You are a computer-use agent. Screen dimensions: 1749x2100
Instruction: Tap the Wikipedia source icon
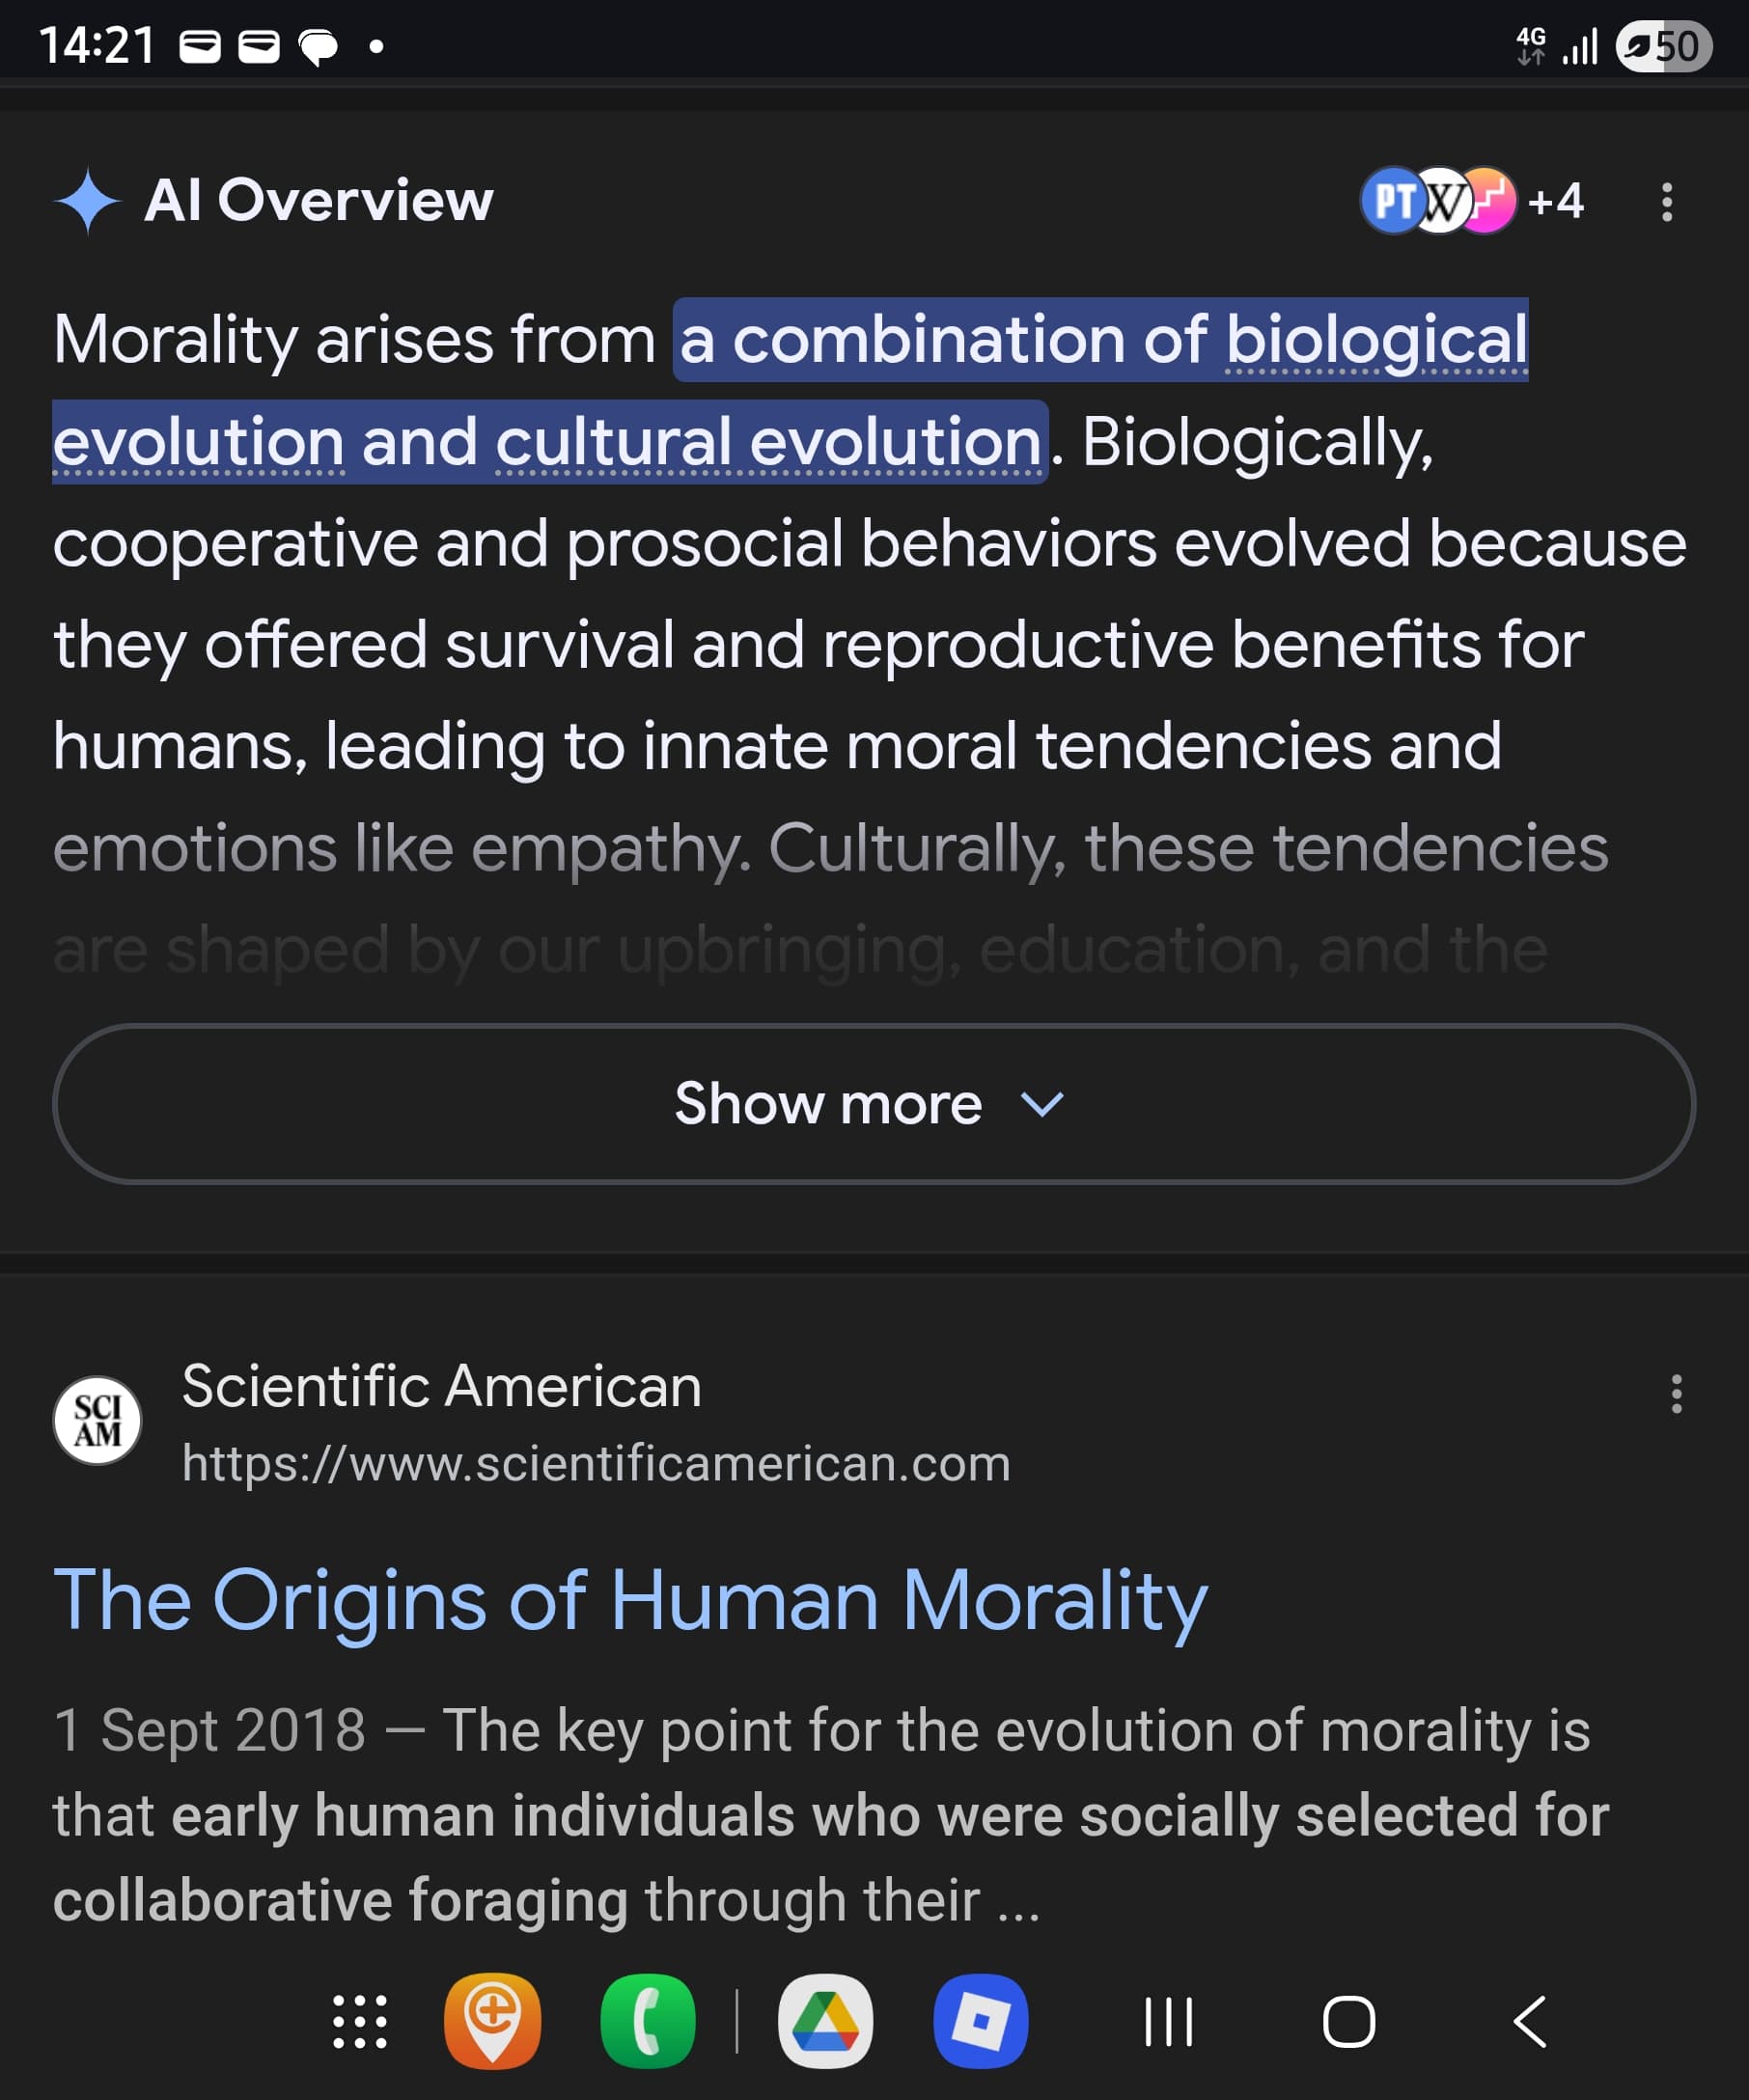tap(1441, 201)
